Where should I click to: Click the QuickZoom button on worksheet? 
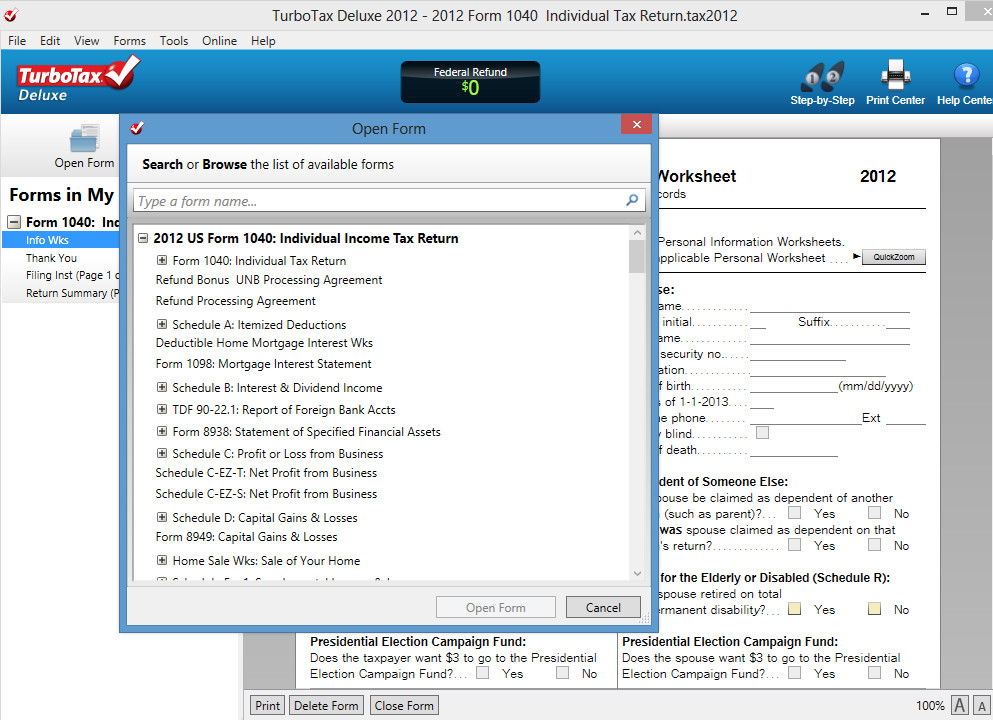point(894,256)
